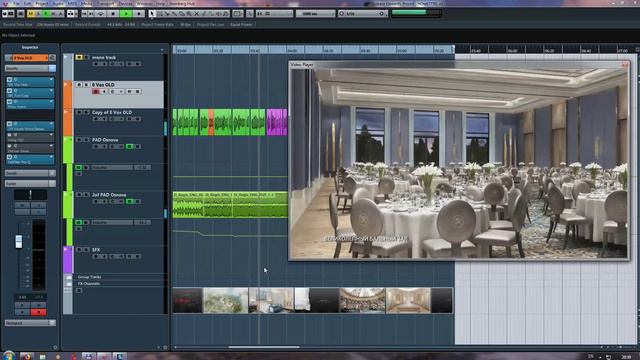This screenshot has width=640, height=360.
Task: Open the second insert slot dropdown arrow
Action: tap(51, 91)
